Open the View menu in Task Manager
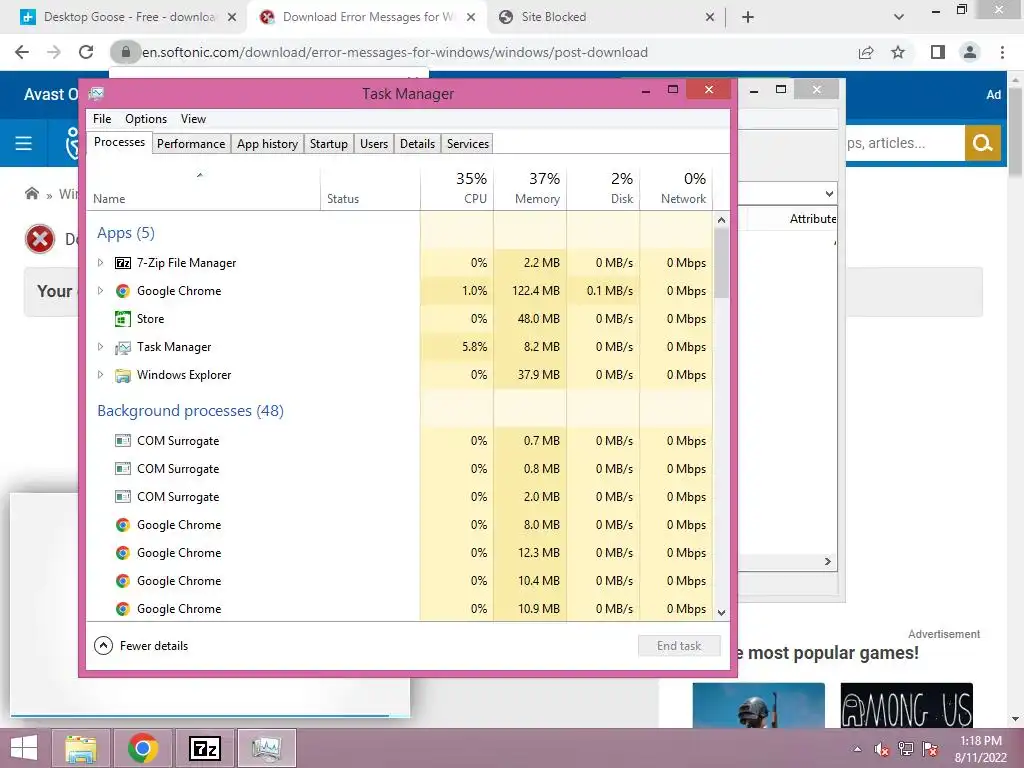The width and height of the screenshot is (1024, 768). (x=193, y=119)
